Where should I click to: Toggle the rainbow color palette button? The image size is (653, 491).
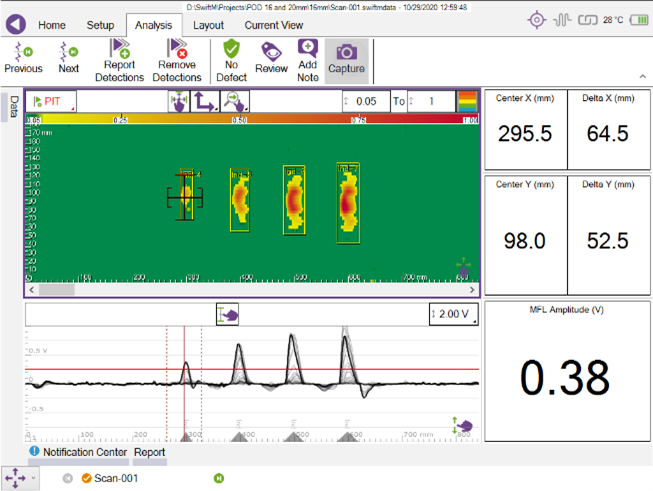click(467, 101)
